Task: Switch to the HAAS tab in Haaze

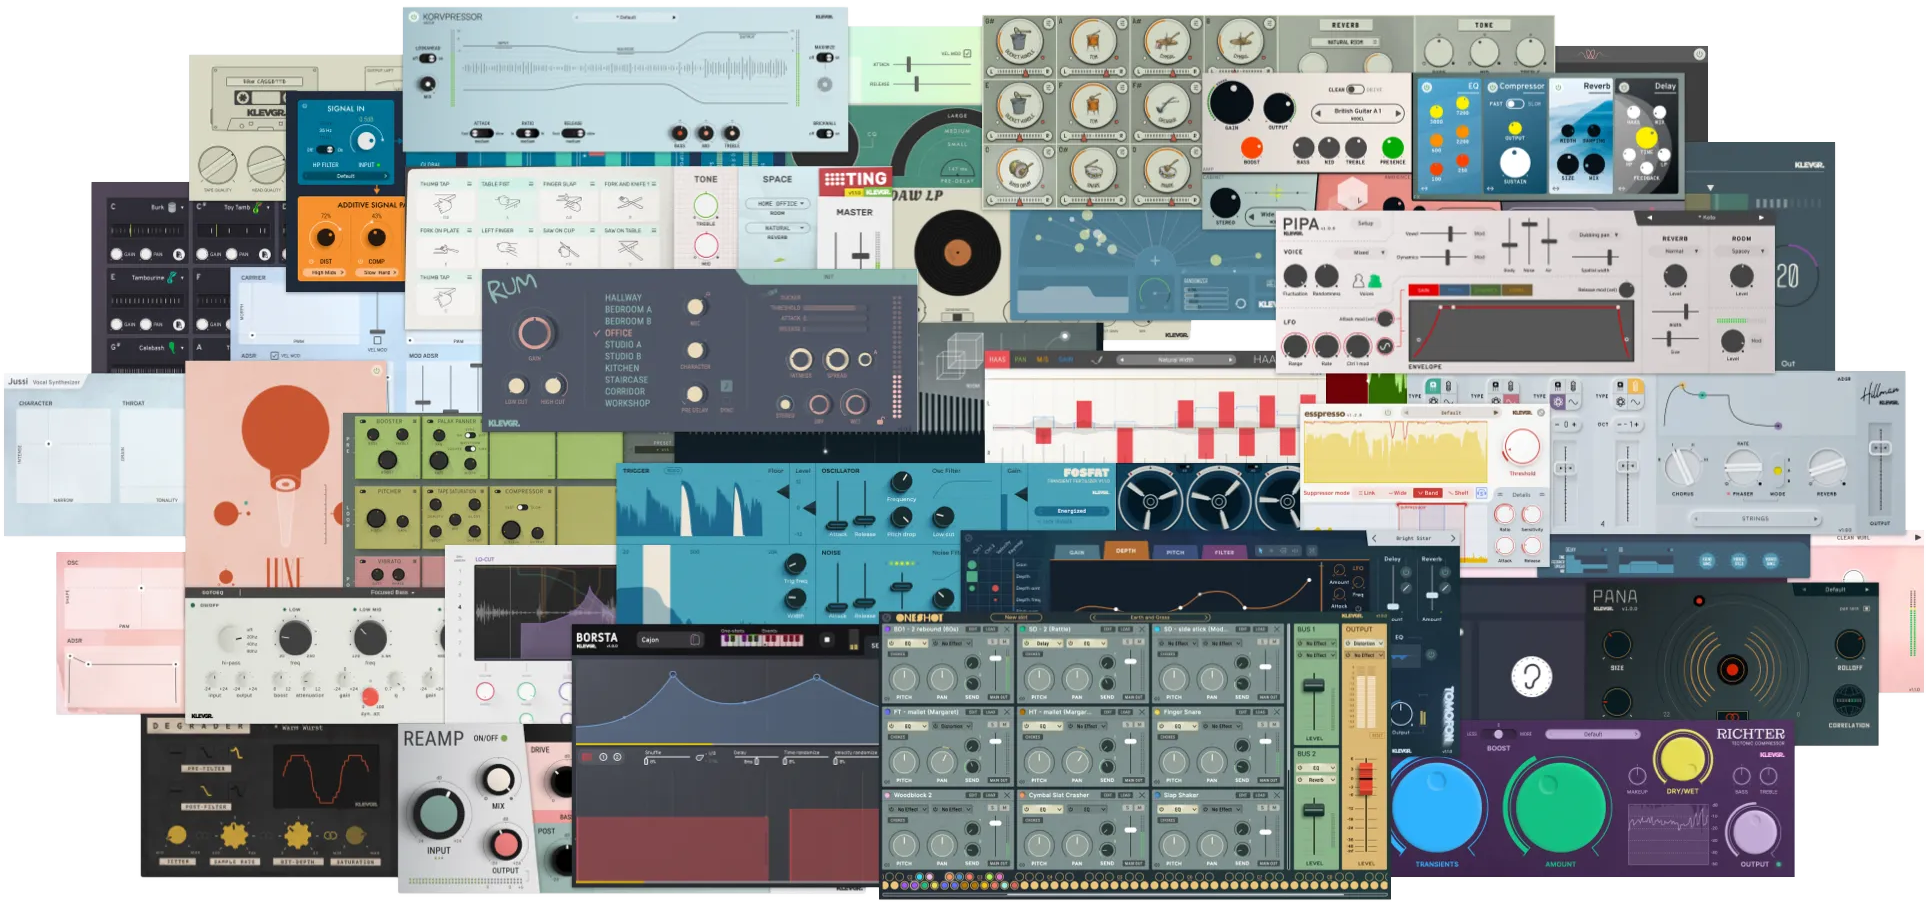Action: point(997,359)
